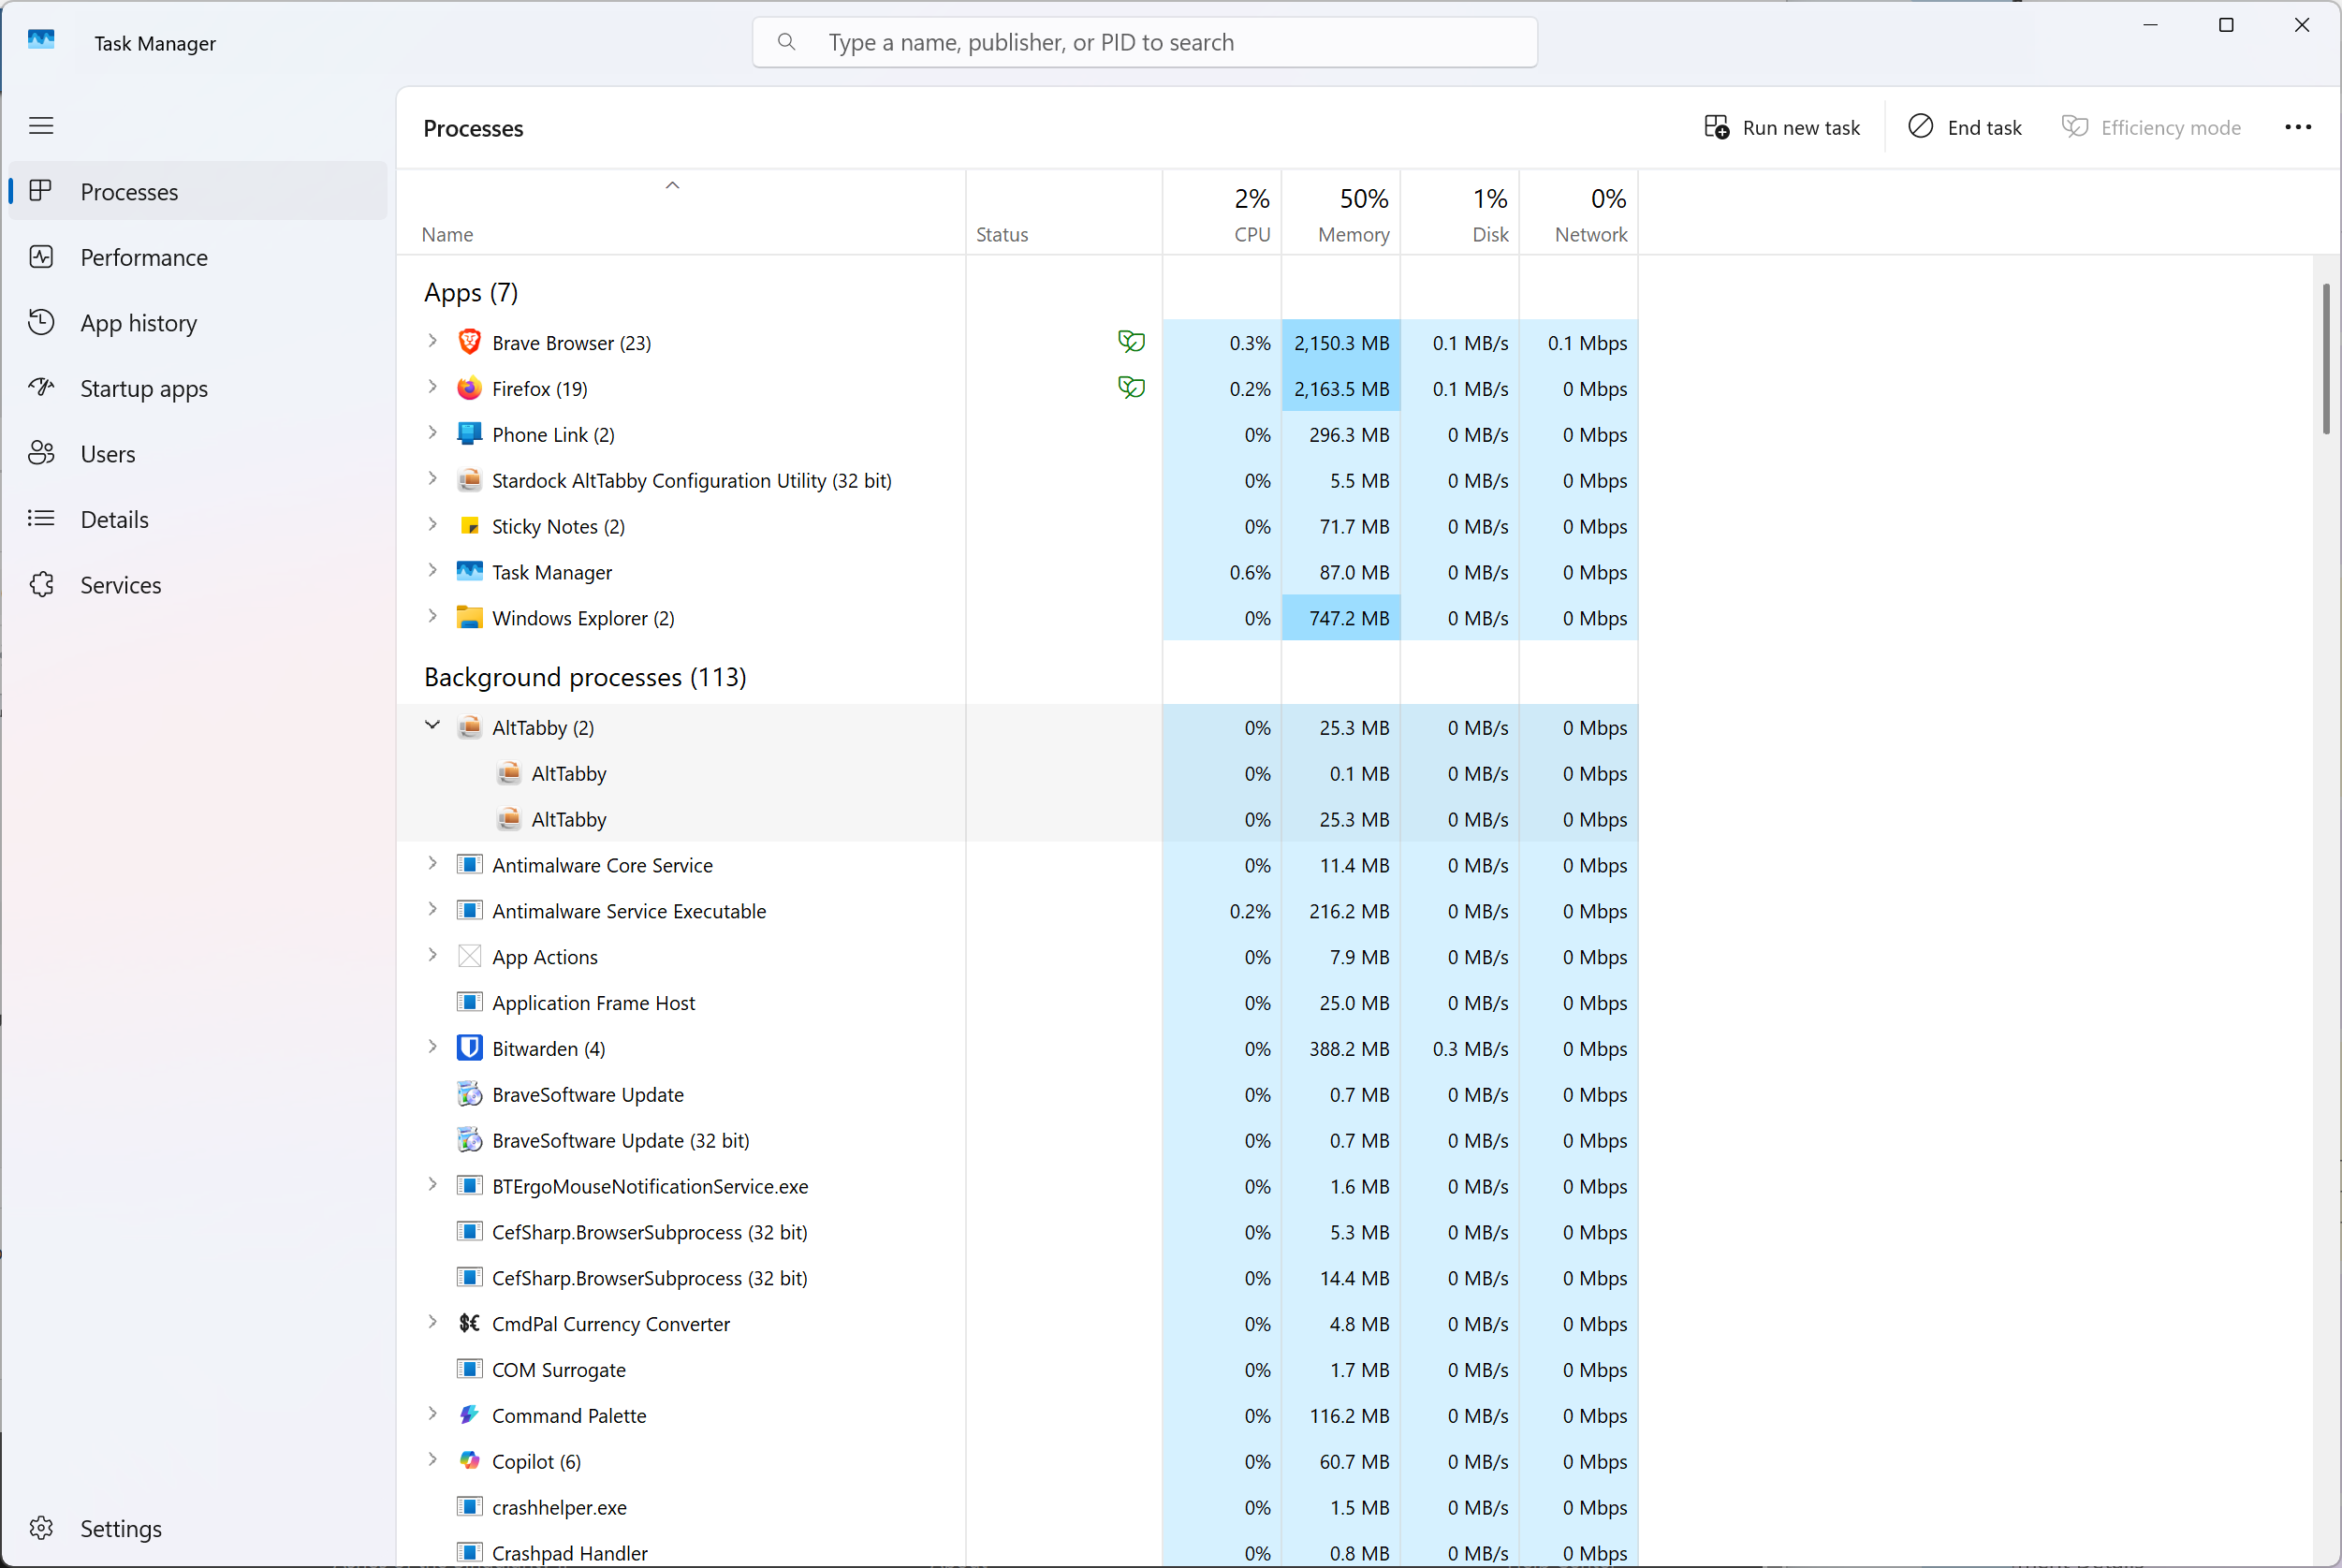Expand the Bitwarden (4) group

click(432, 1047)
